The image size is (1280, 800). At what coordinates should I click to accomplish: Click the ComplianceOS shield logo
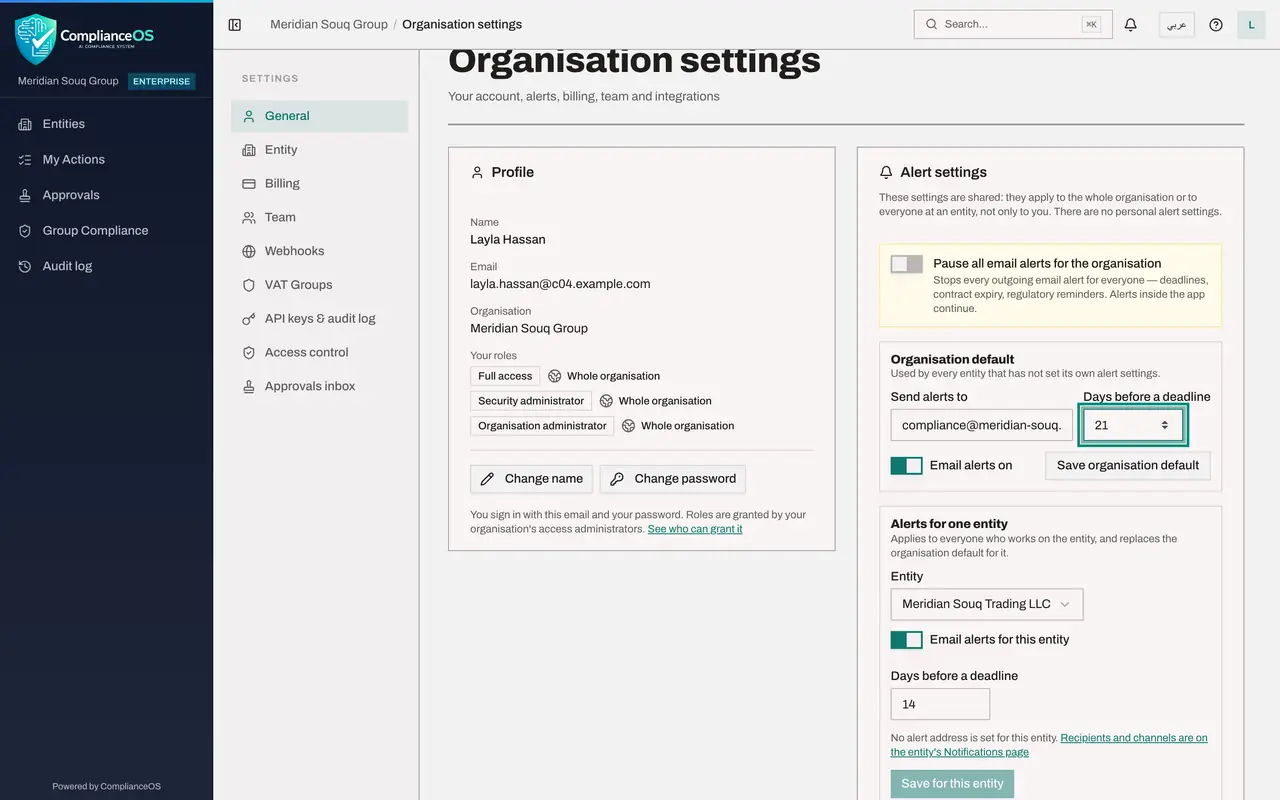(36, 38)
